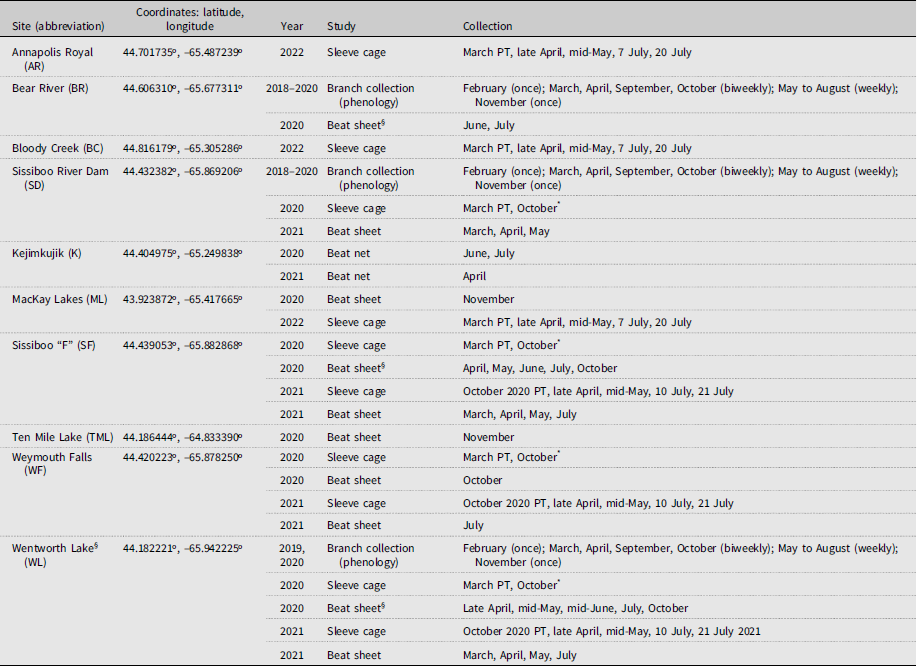Screen dimensions: 917x667
Task: Click the Site (abbreviation) column header
Action: pos(57,26)
